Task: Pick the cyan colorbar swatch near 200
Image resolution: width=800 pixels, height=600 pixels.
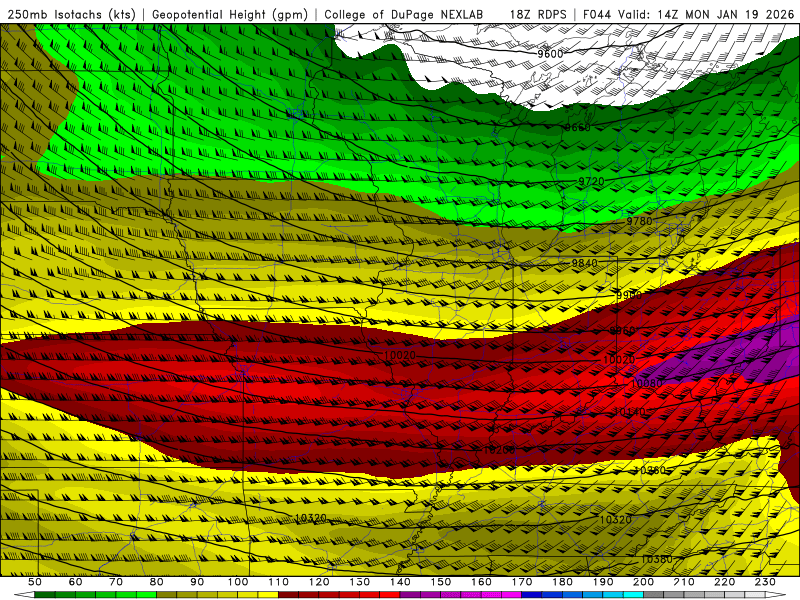Action: click(633, 595)
